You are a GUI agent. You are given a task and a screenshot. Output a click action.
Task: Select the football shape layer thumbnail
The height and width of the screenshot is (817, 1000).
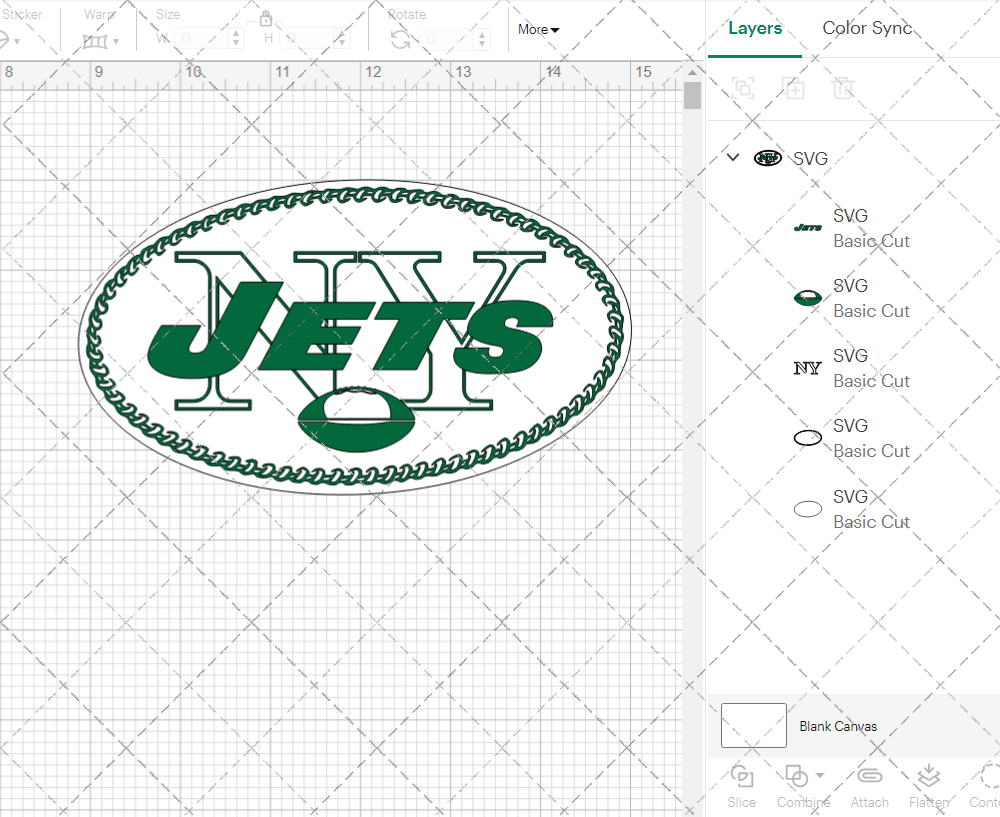click(807, 298)
